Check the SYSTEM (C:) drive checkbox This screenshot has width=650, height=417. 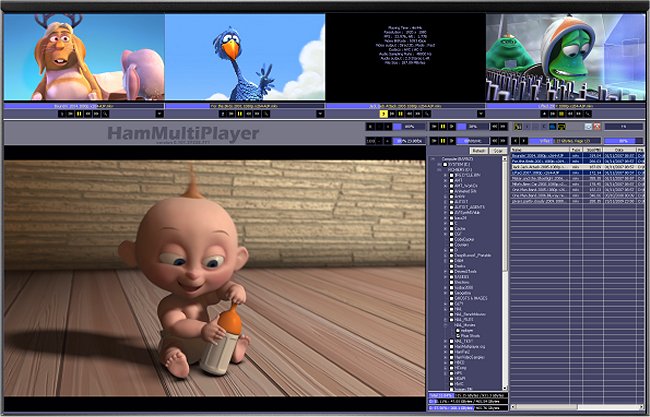click(x=445, y=165)
